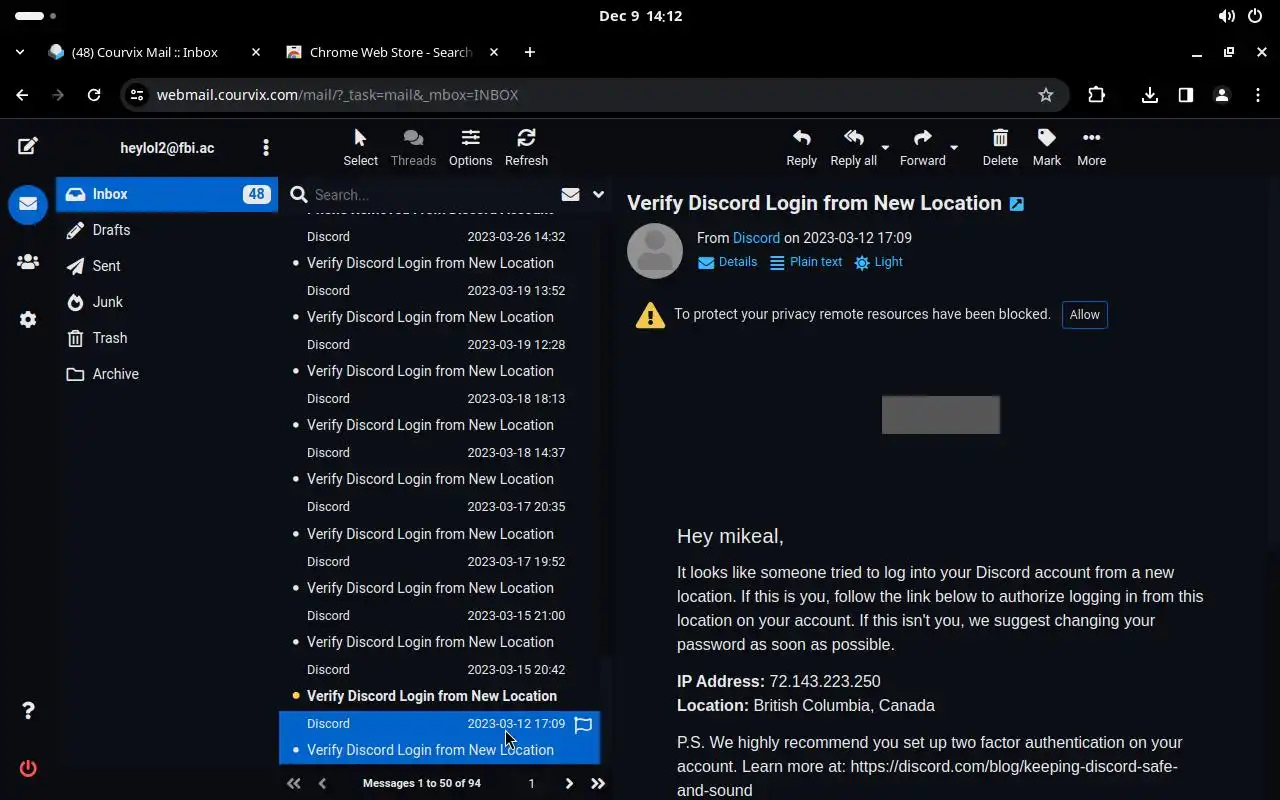Viewport: 1280px width, 800px height.
Task: Open message dated 2023-03-17 20:35
Action: (440, 520)
